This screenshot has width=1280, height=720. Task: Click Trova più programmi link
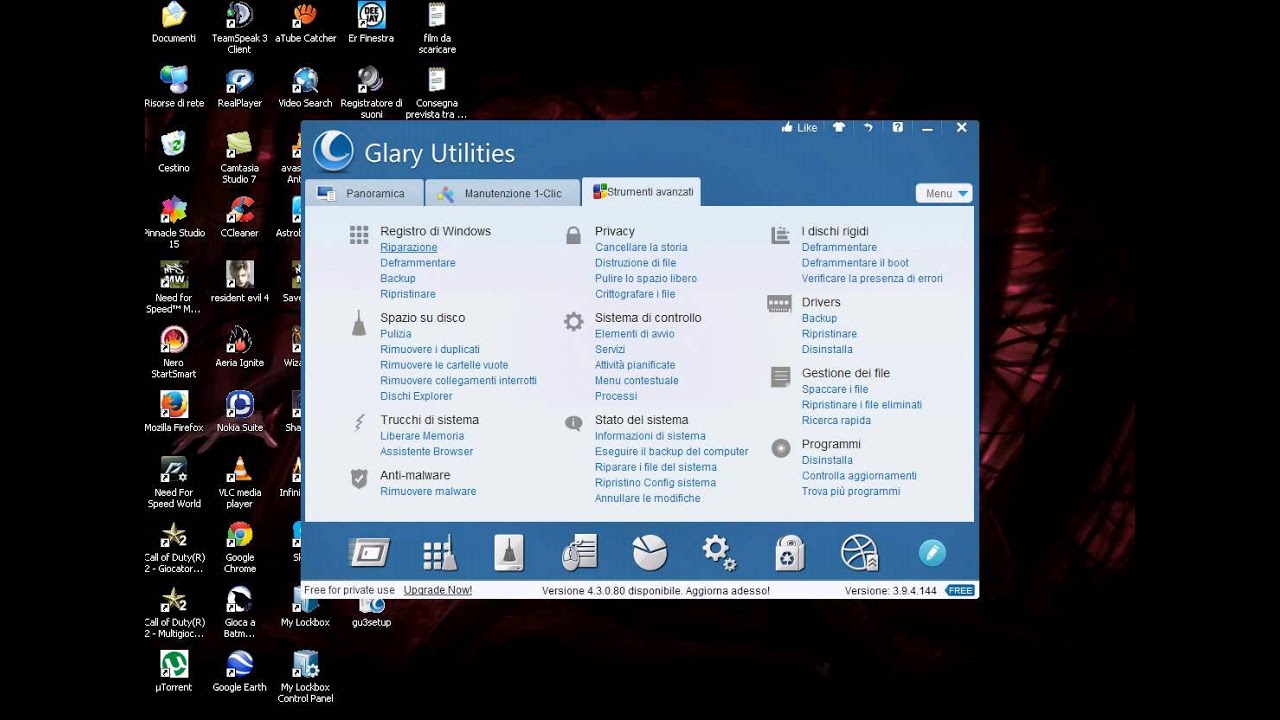pyautogui.click(x=851, y=491)
